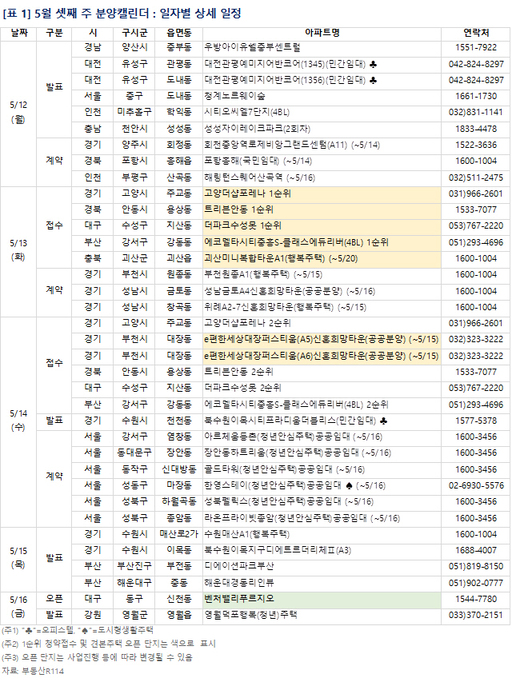This screenshot has width=512, height=682.
Task: Click the '동대문구' district cell
Action: (x=134, y=453)
